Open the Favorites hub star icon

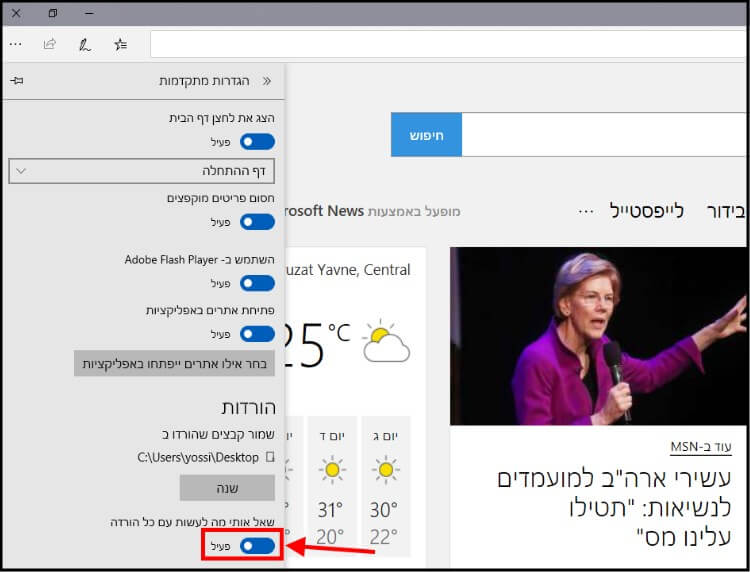click(x=121, y=44)
